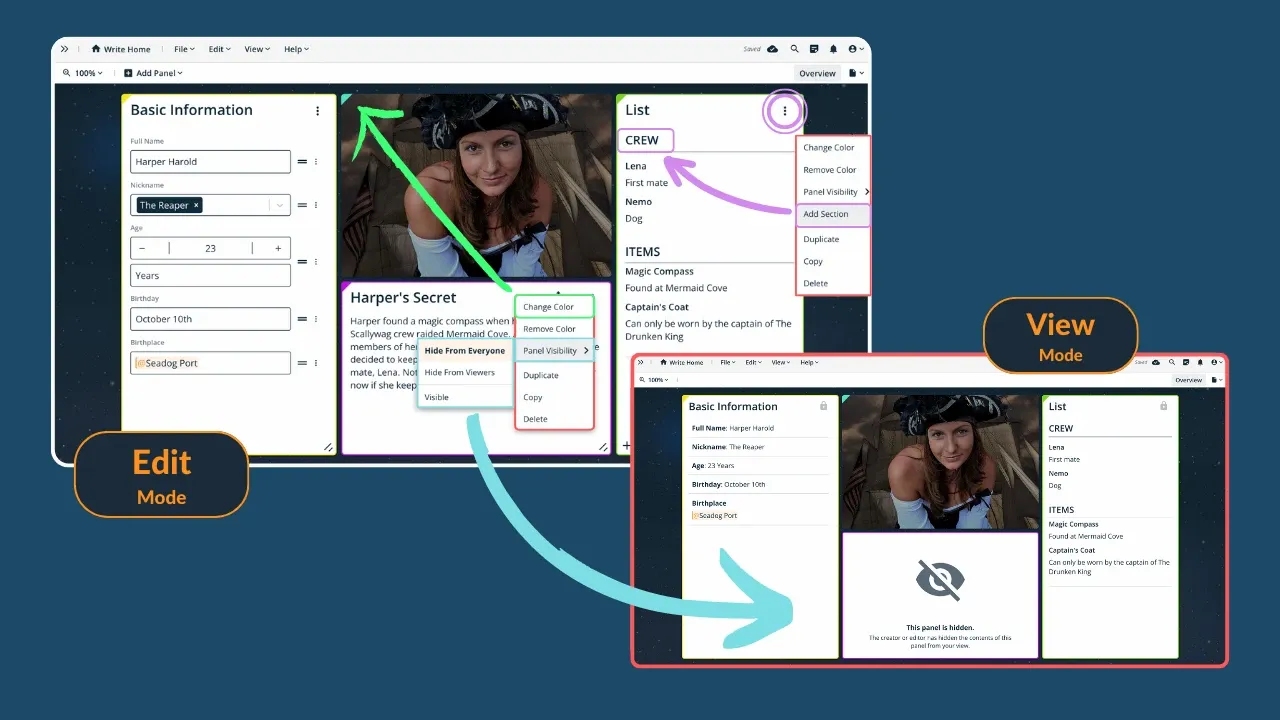Expand the sidebar with double-chevron icon
Image resolution: width=1280 pixels, height=720 pixels.
click(x=65, y=49)
